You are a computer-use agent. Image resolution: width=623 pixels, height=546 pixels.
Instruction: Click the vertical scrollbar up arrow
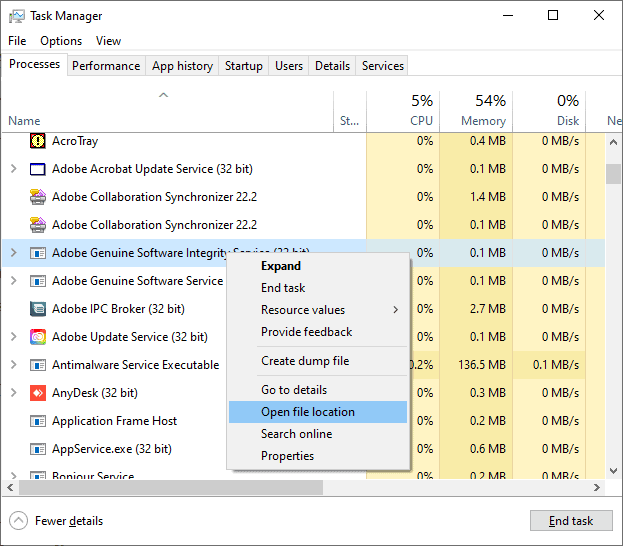pyautogui.click(x=613, y=142)
